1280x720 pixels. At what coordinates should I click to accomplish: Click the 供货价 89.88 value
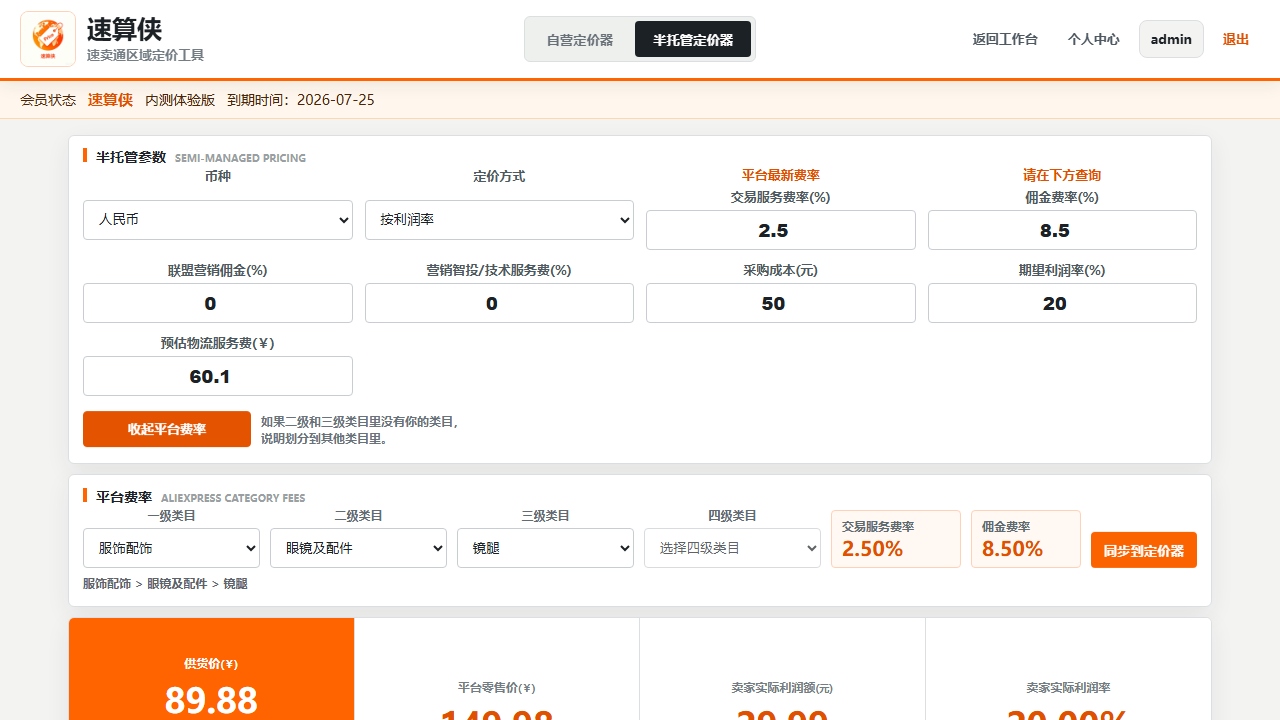point(211,700)
